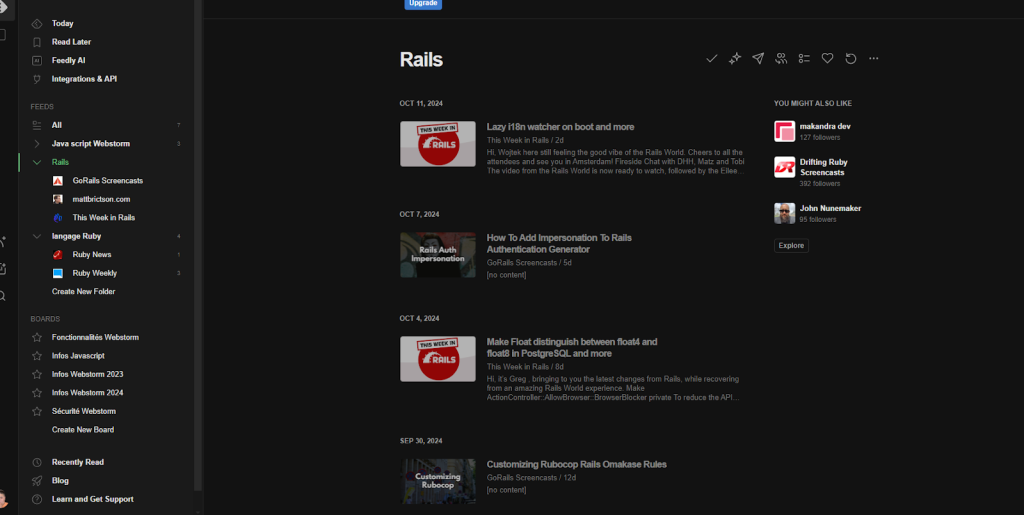This screenshot has width=1024, height=515.
Task: Open article Lazy i18n watcher on boot
Action: [560, 127]
